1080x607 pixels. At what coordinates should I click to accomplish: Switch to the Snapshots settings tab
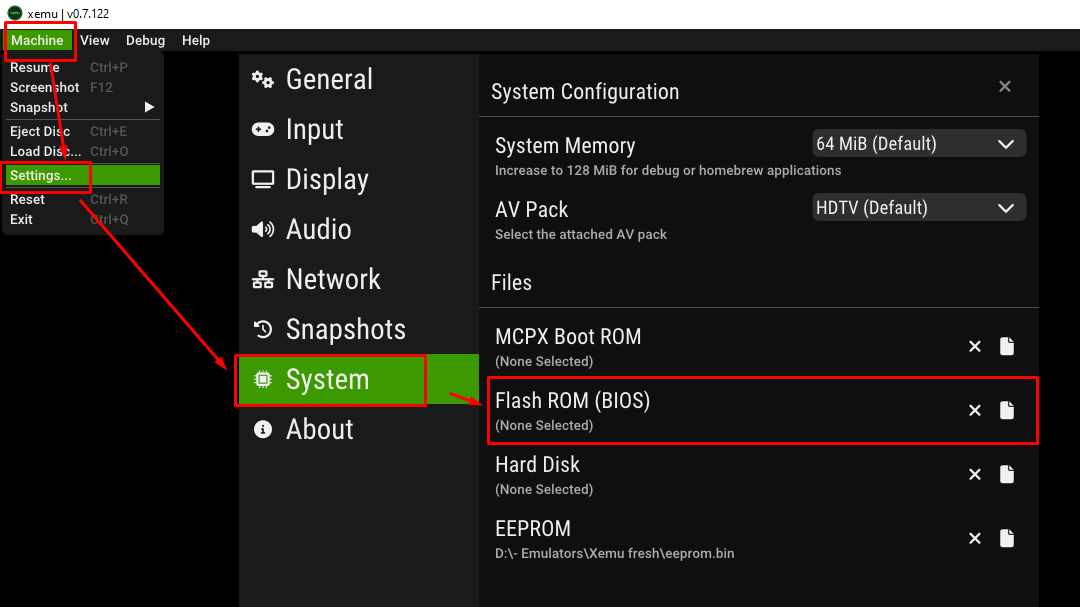(x=359, y=329)
